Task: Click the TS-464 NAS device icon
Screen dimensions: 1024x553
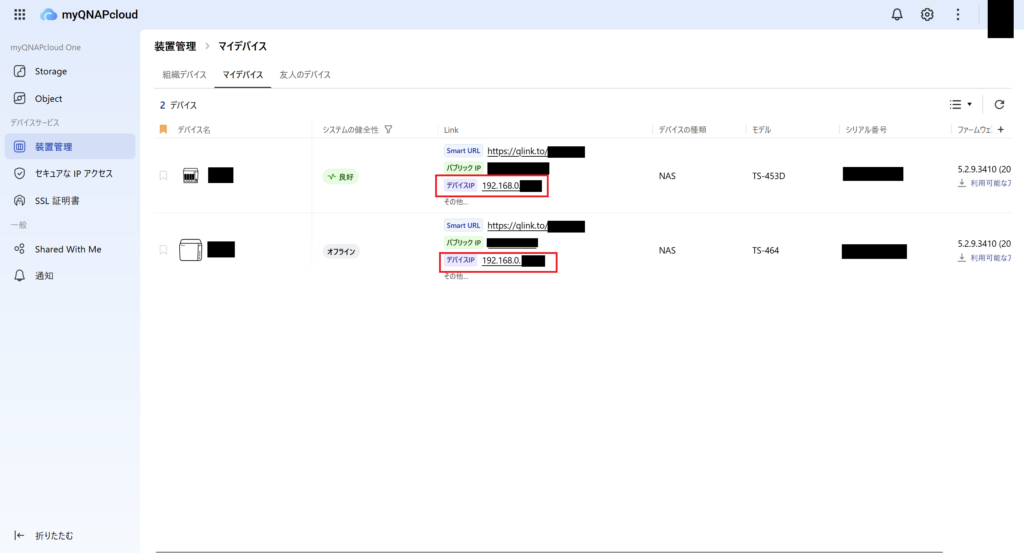Action: tap(190, 249)
